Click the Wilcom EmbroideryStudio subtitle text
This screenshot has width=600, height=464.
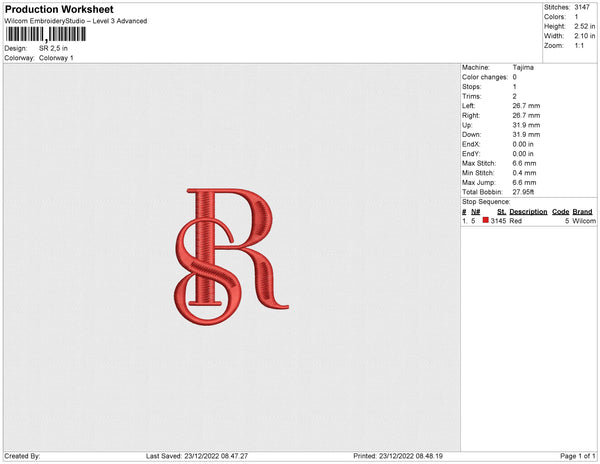[75, 21]
